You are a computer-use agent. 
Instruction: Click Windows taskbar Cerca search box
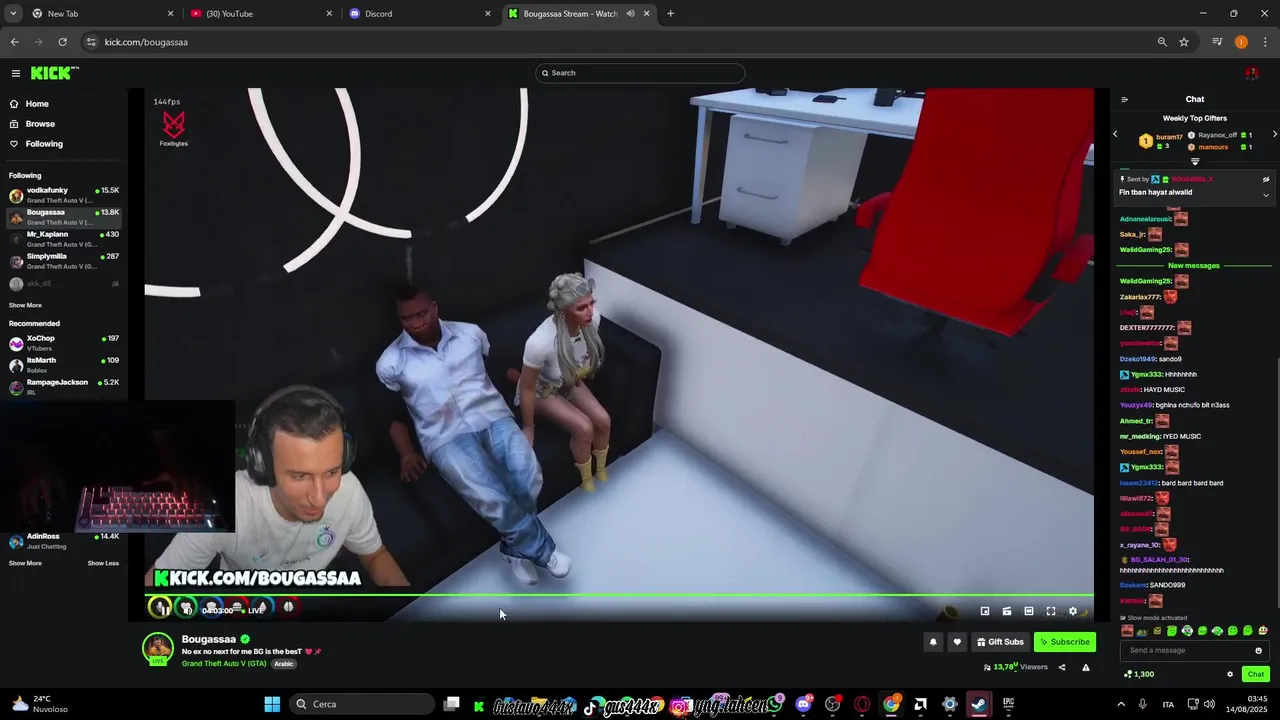(x=360, y=704)
